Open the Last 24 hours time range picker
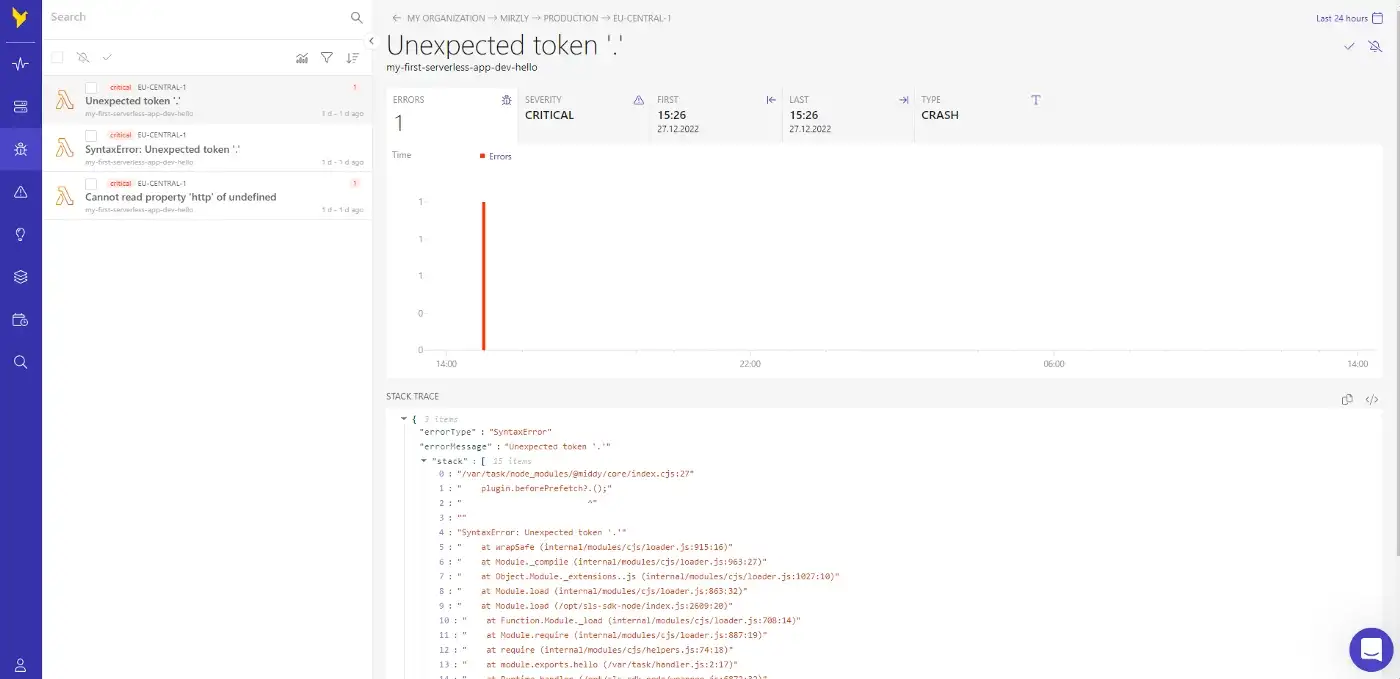 [x=1348, y=18]
